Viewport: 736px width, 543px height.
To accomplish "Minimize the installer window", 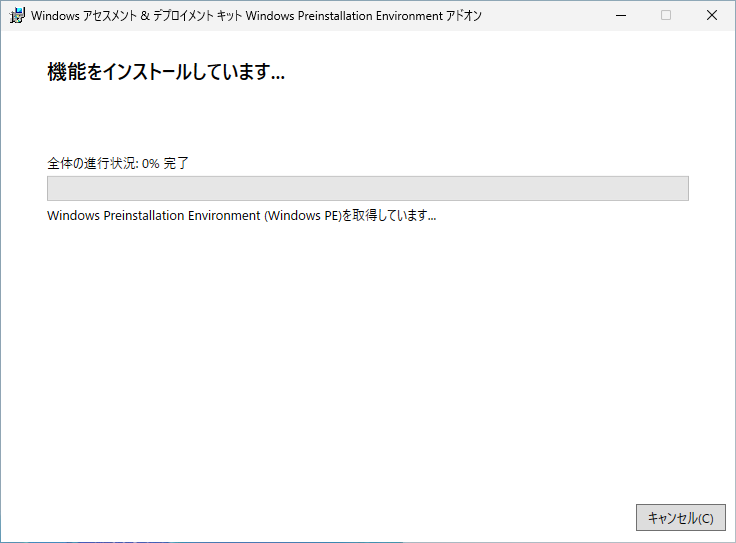I will (x=621, y=15).
